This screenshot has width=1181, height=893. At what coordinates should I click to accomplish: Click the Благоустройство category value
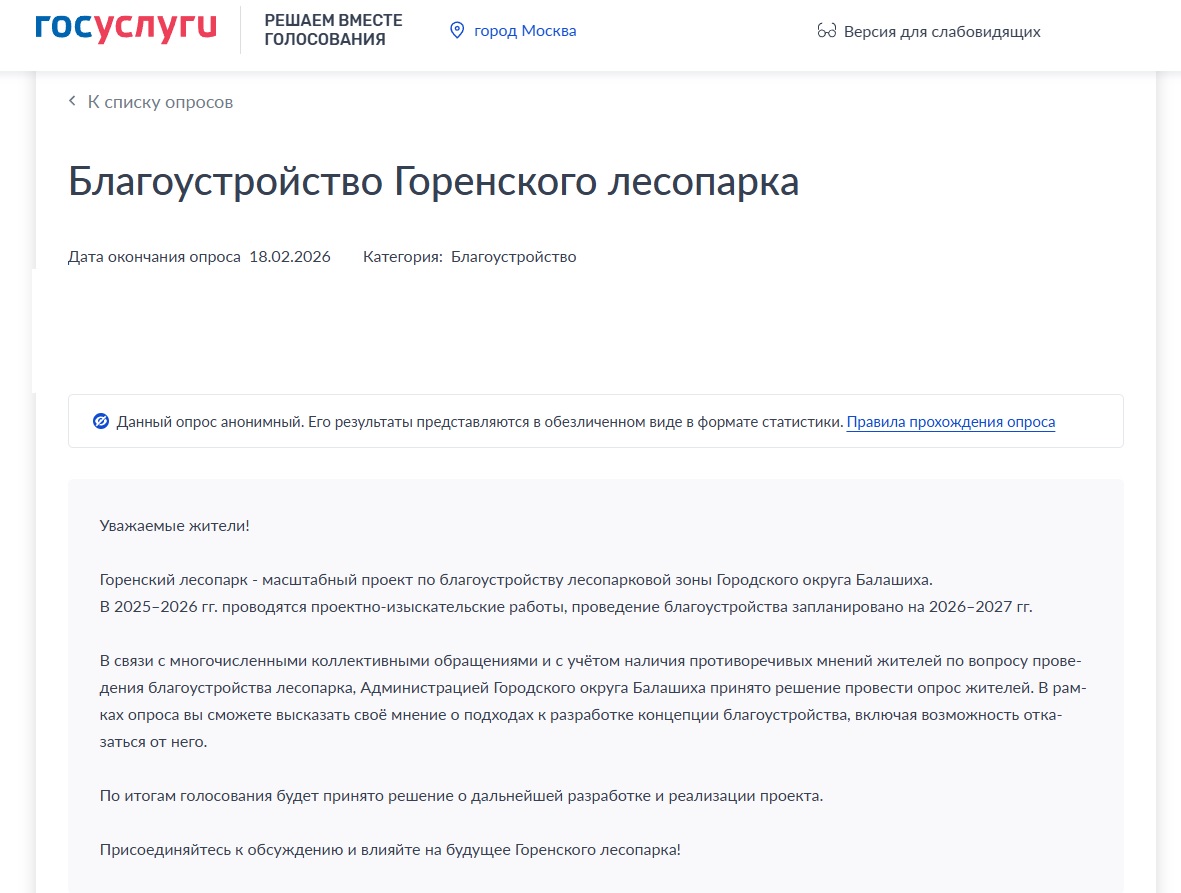point(513,257)
